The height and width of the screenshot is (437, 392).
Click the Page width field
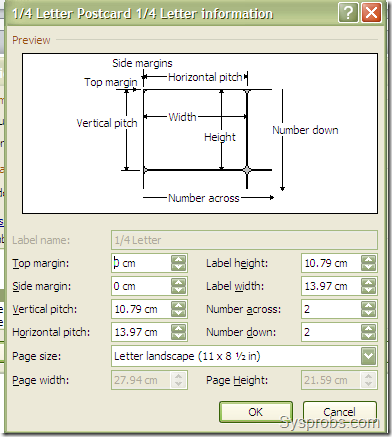(149, 380)
